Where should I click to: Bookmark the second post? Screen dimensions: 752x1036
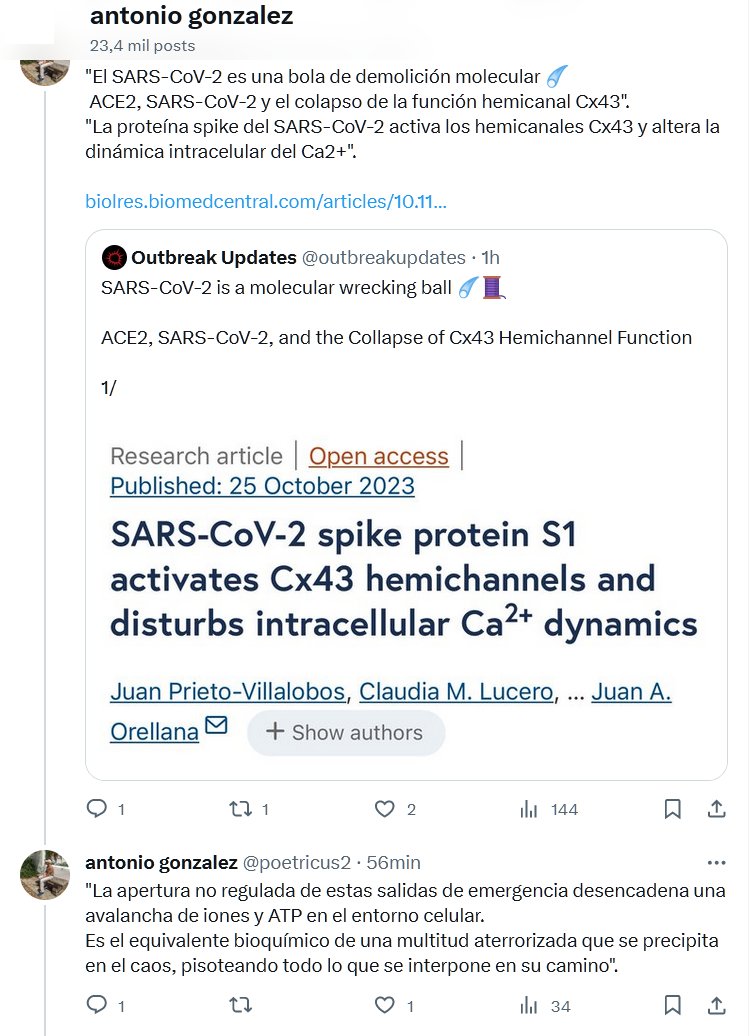[x=673, y=1005]
